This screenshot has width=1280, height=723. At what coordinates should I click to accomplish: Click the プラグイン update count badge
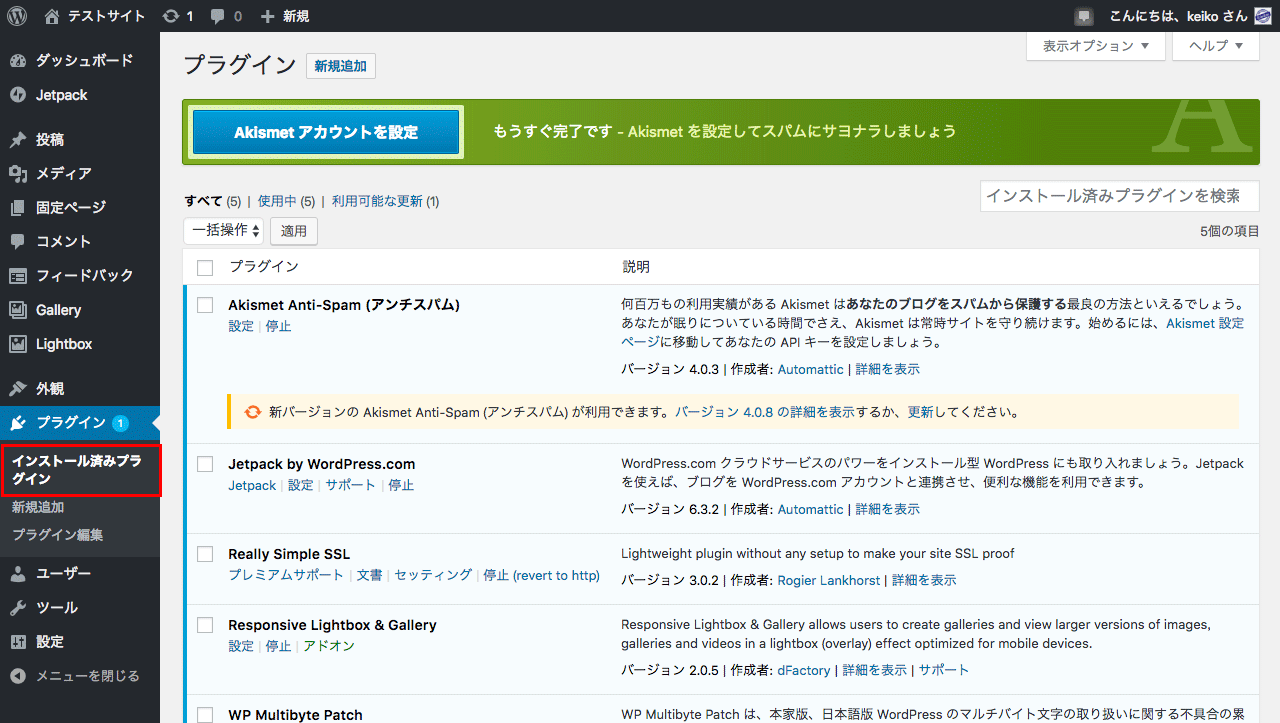(120, 423)
